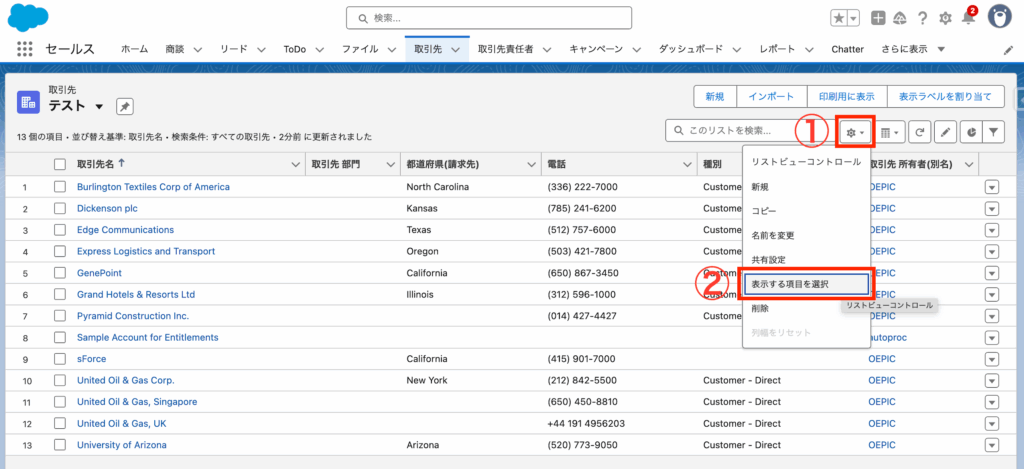The image size is (1024, 469).
Task: Choose 名前を変更 from the menu
Action: coord(806,235)
